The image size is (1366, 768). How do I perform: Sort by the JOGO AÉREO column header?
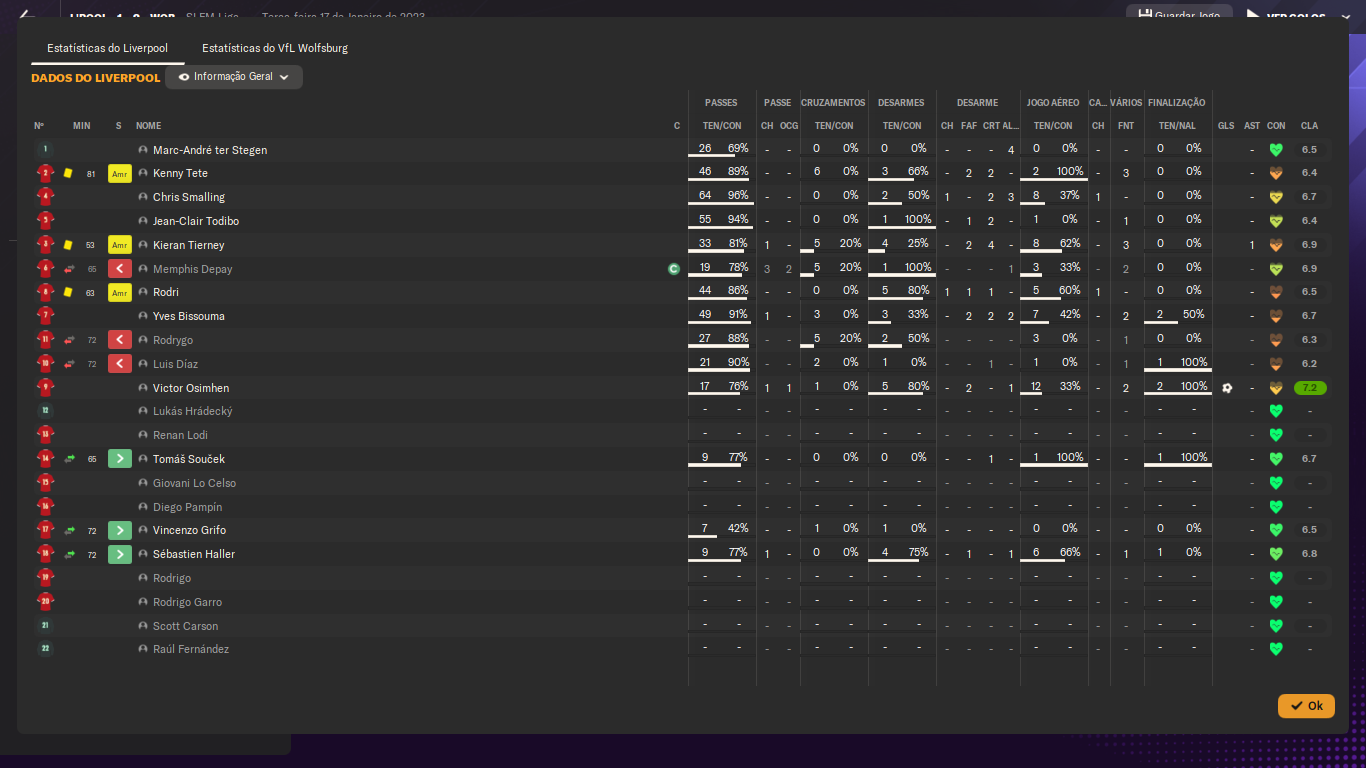pos(1053,103)
